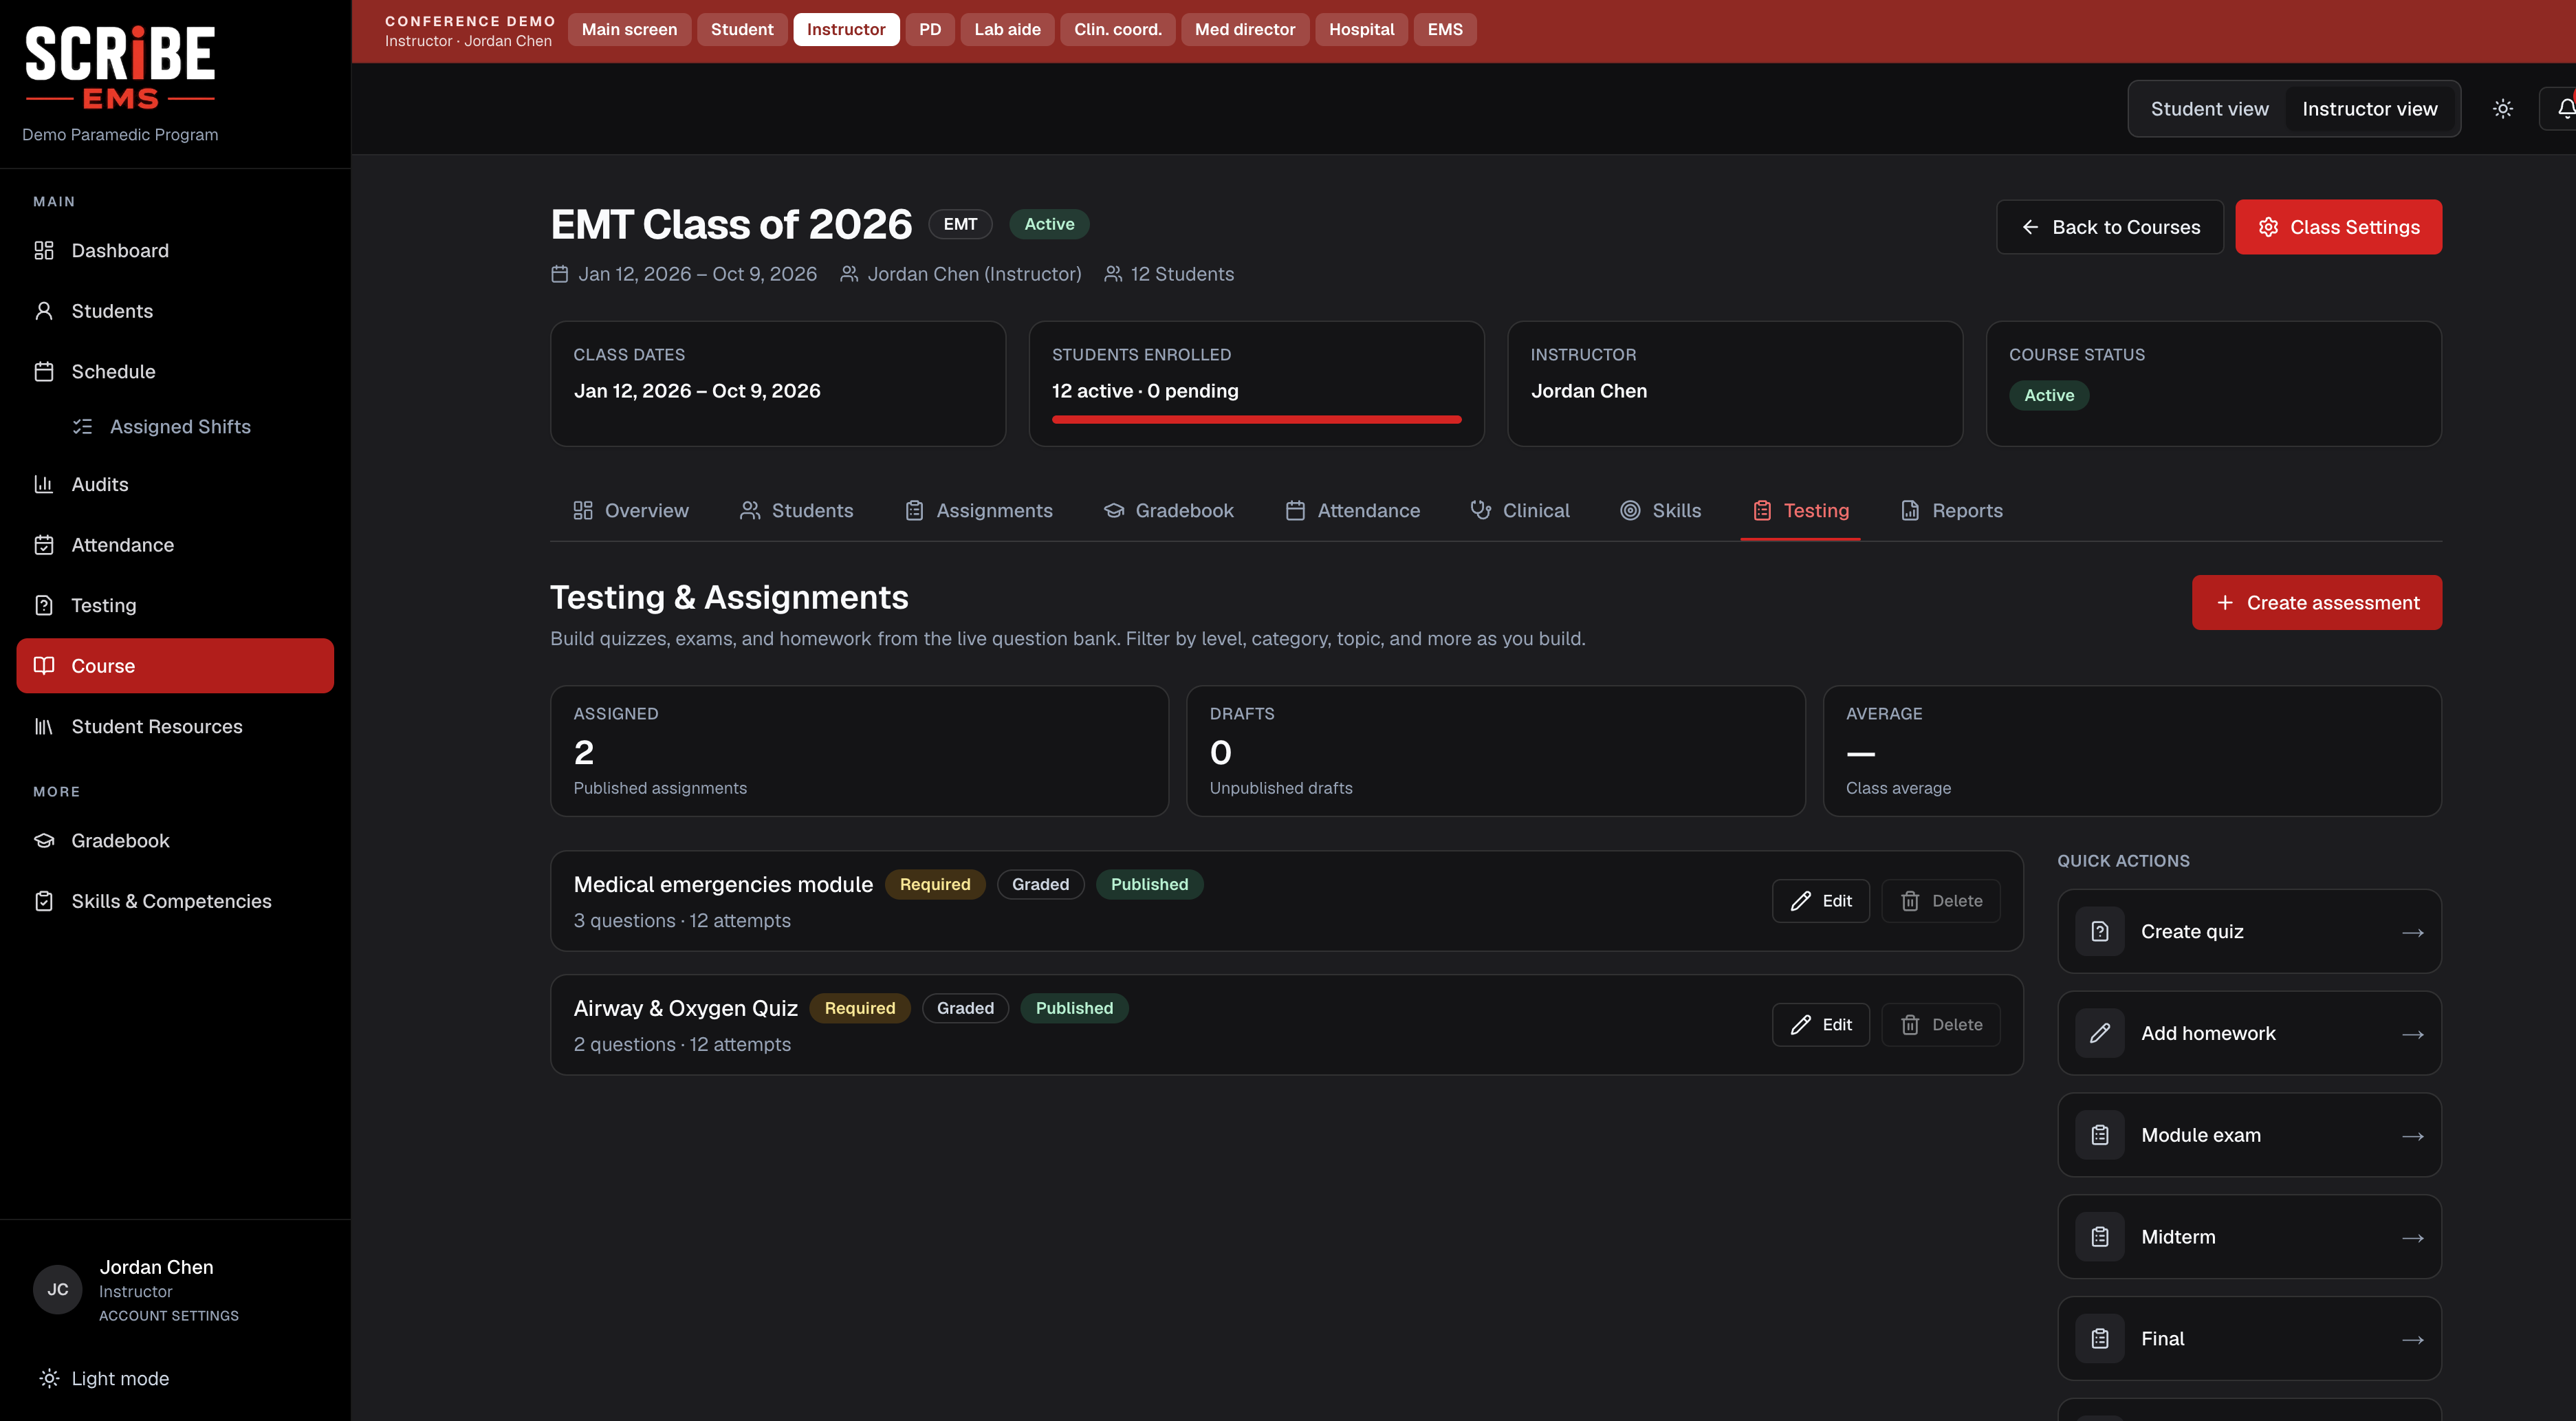Select the Med director demo role pill
Viewport: 2576px width, 1421px height.
[x=1244, y=29]
